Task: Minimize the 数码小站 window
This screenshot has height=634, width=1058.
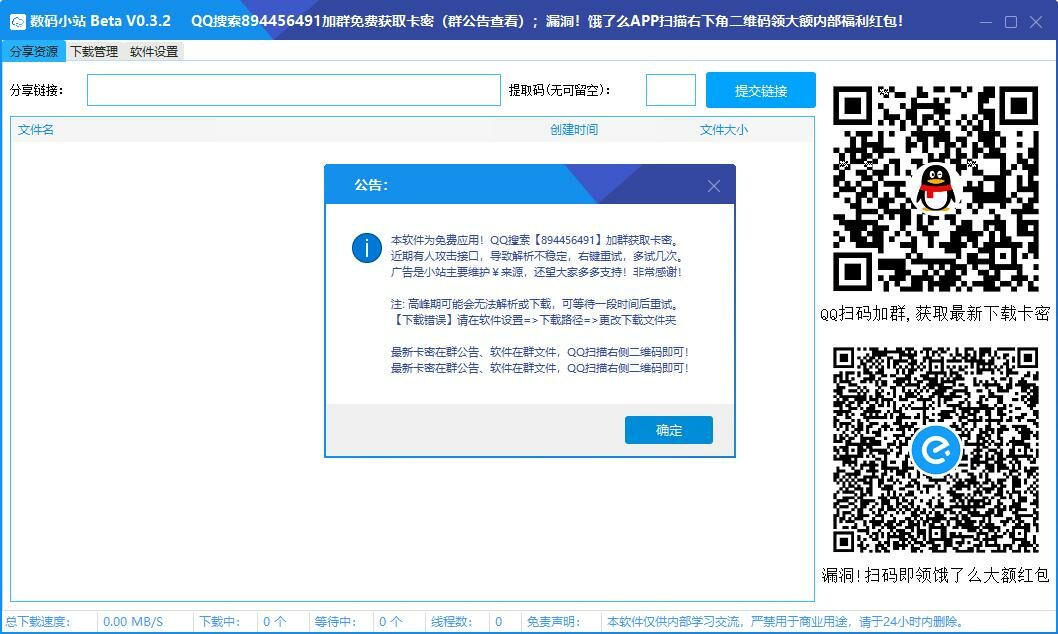Action: 986,21
